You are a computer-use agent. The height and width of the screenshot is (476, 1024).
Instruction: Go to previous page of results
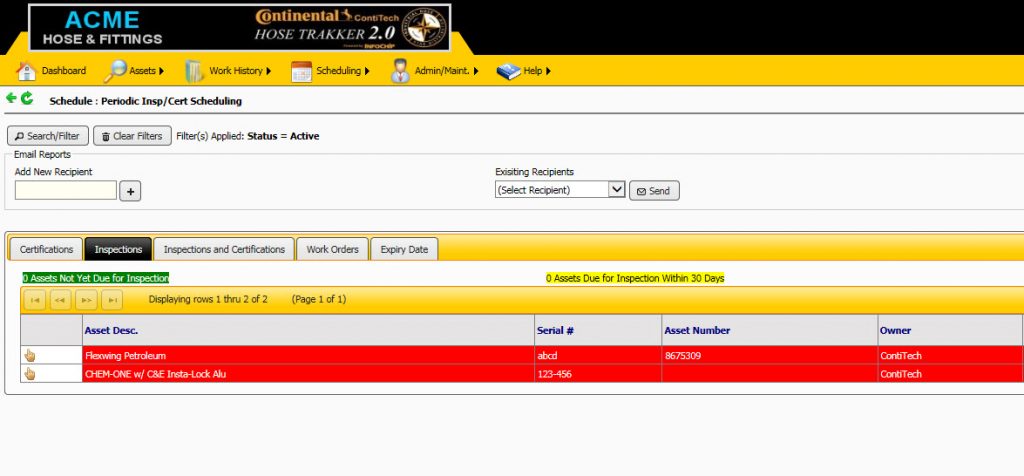[x=61, y=299]
